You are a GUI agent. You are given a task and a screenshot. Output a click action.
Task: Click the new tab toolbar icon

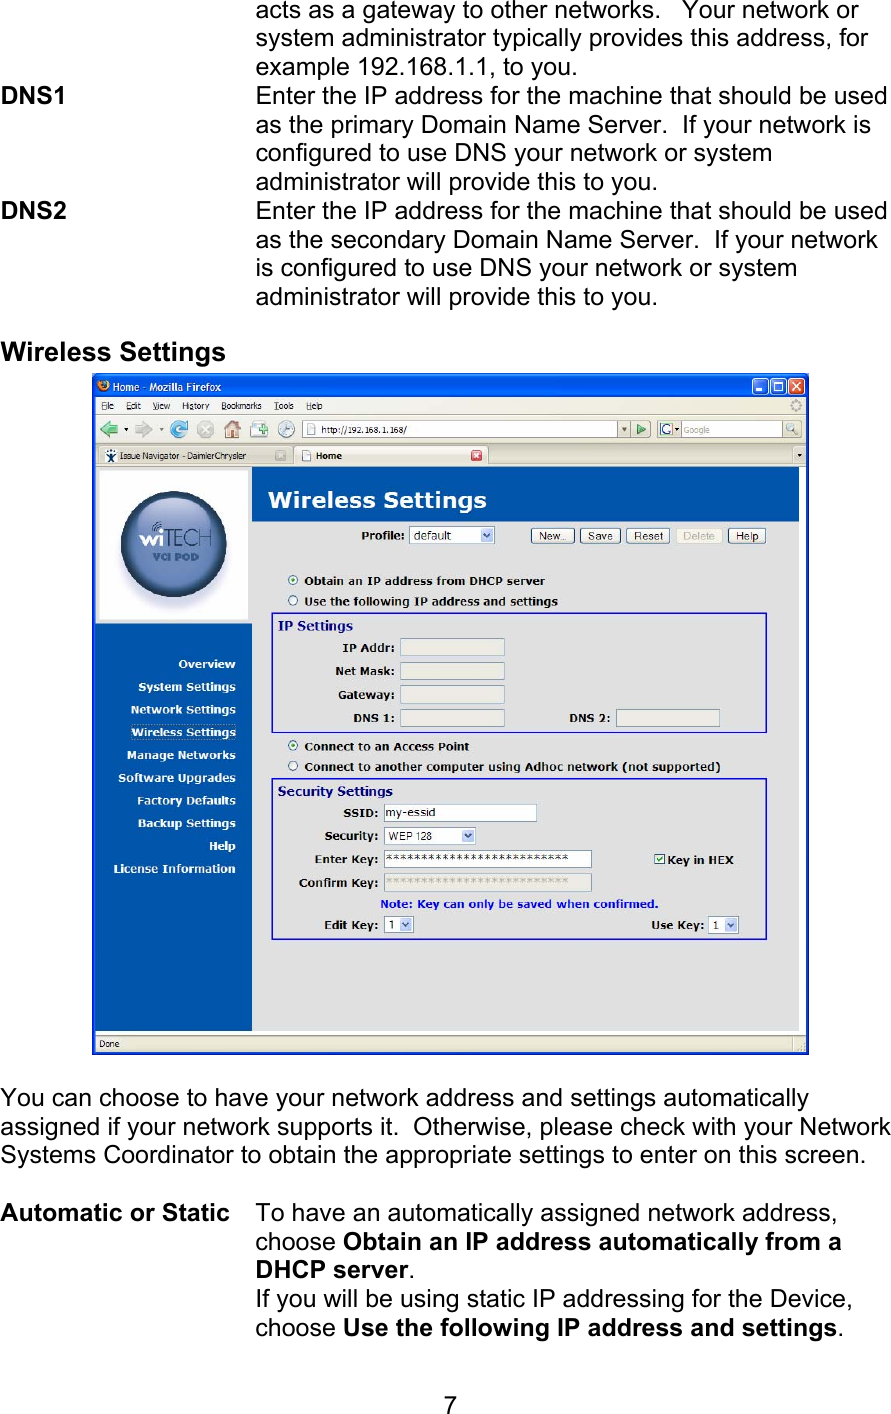point(259,429)
